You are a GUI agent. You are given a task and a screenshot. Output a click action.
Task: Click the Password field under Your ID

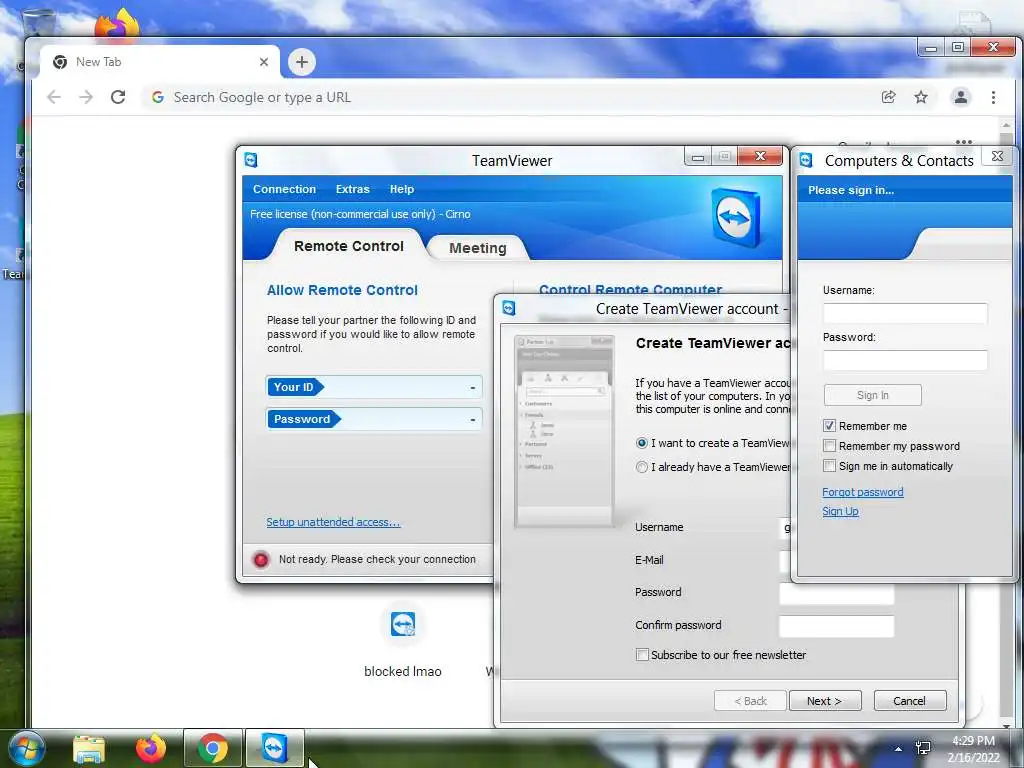click(x=374, y=419)
